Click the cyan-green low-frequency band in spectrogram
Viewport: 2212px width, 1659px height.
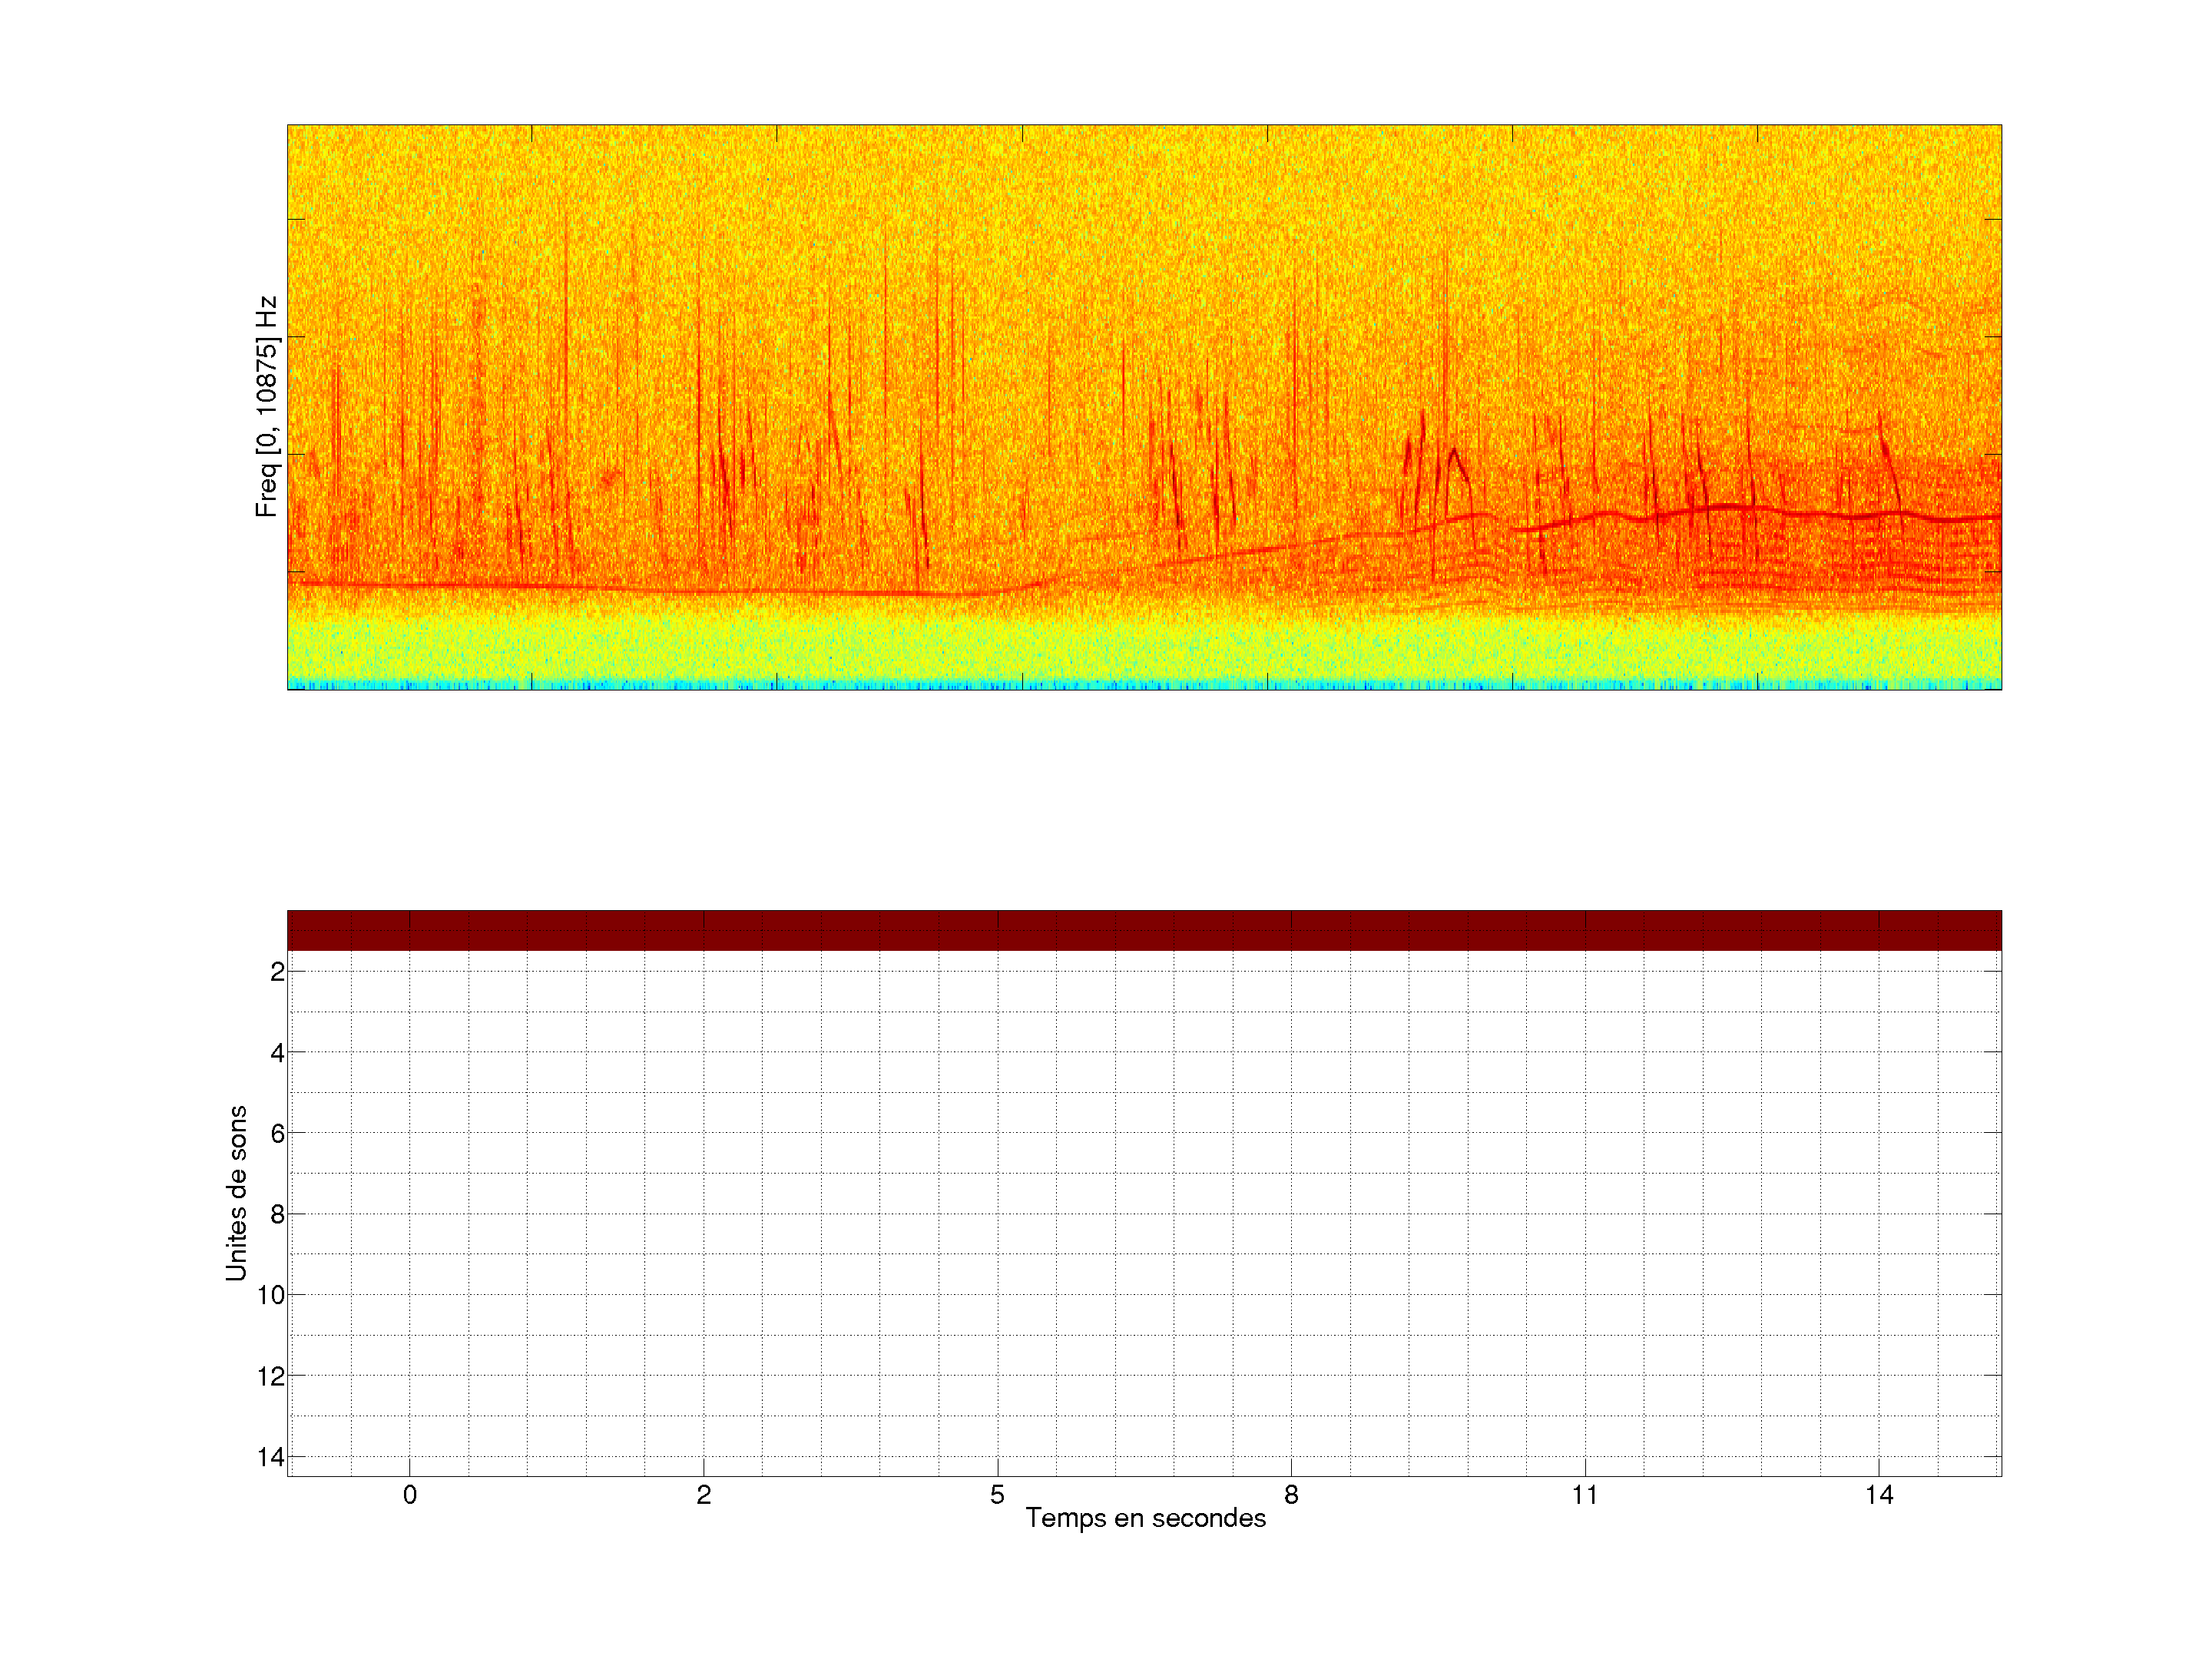point(1144,655)
